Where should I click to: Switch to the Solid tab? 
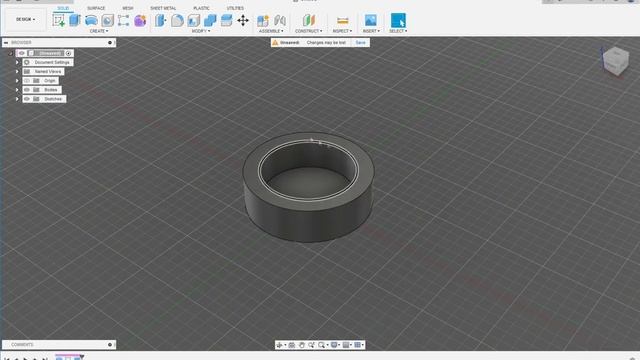63,8
